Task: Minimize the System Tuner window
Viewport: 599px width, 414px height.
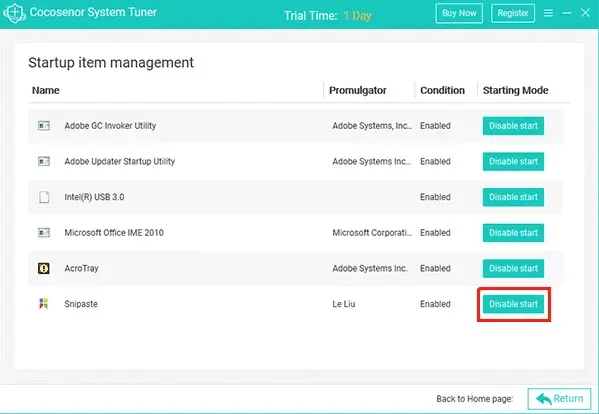Action: [567, 13]
